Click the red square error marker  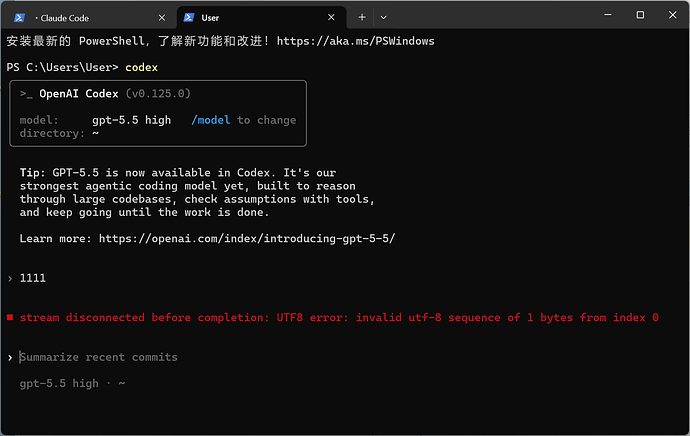(x=10, y=317)
